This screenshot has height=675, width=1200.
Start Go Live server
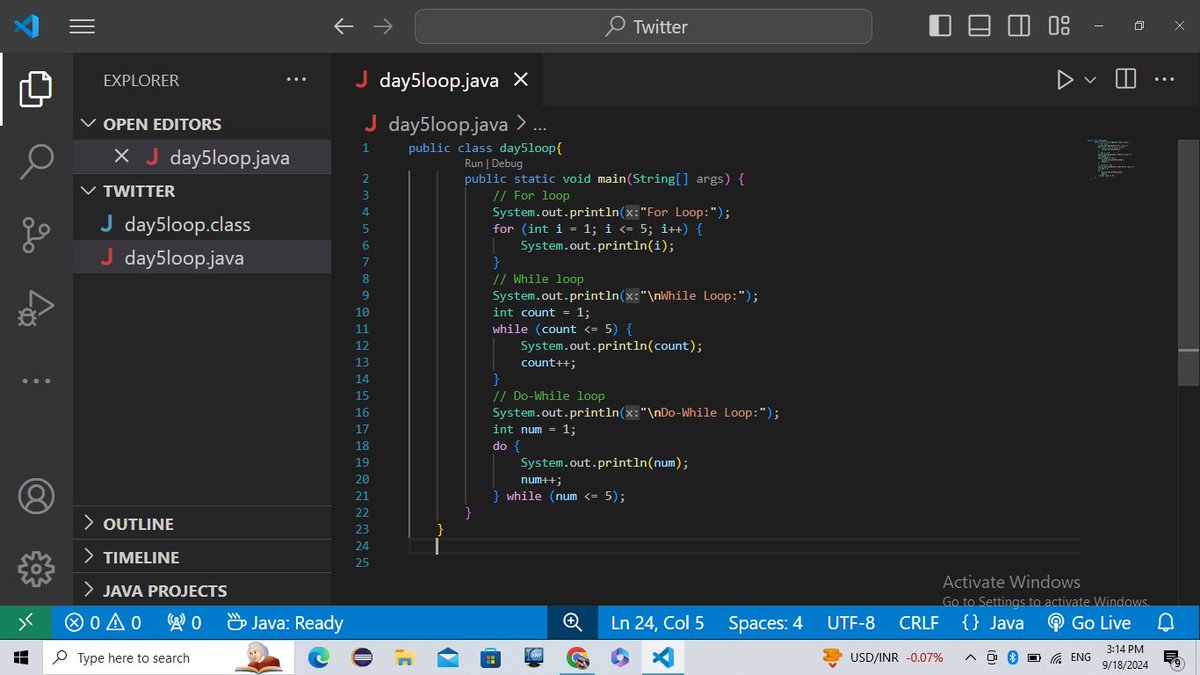point(1089,622)
